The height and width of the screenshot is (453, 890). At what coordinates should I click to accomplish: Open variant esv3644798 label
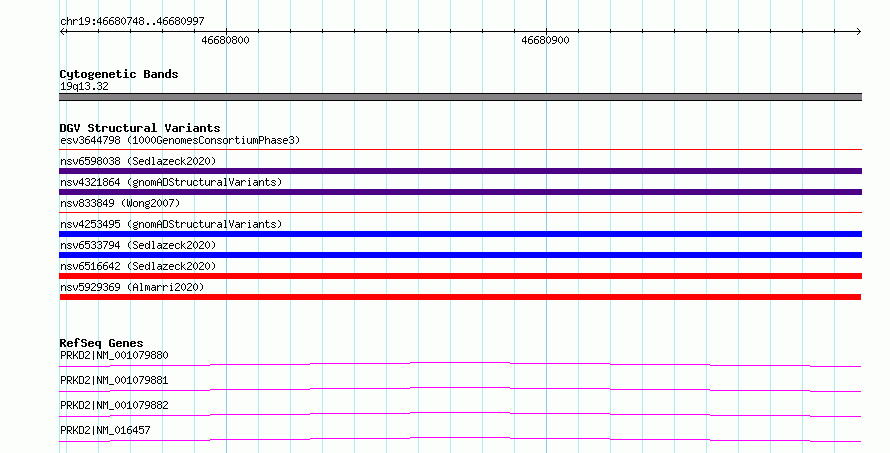tap(180, 140)
